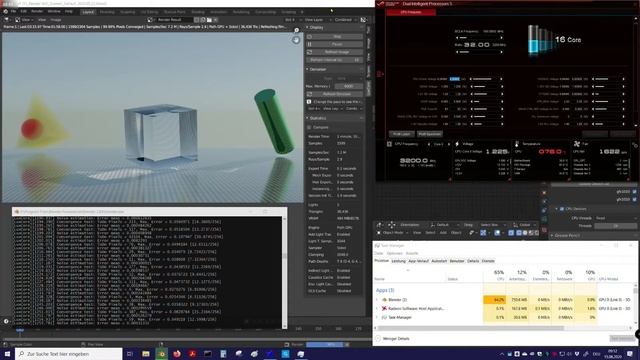Switch to the Shading workspace tab
Viewport: 640px width, 360px height.
point(198,12)
